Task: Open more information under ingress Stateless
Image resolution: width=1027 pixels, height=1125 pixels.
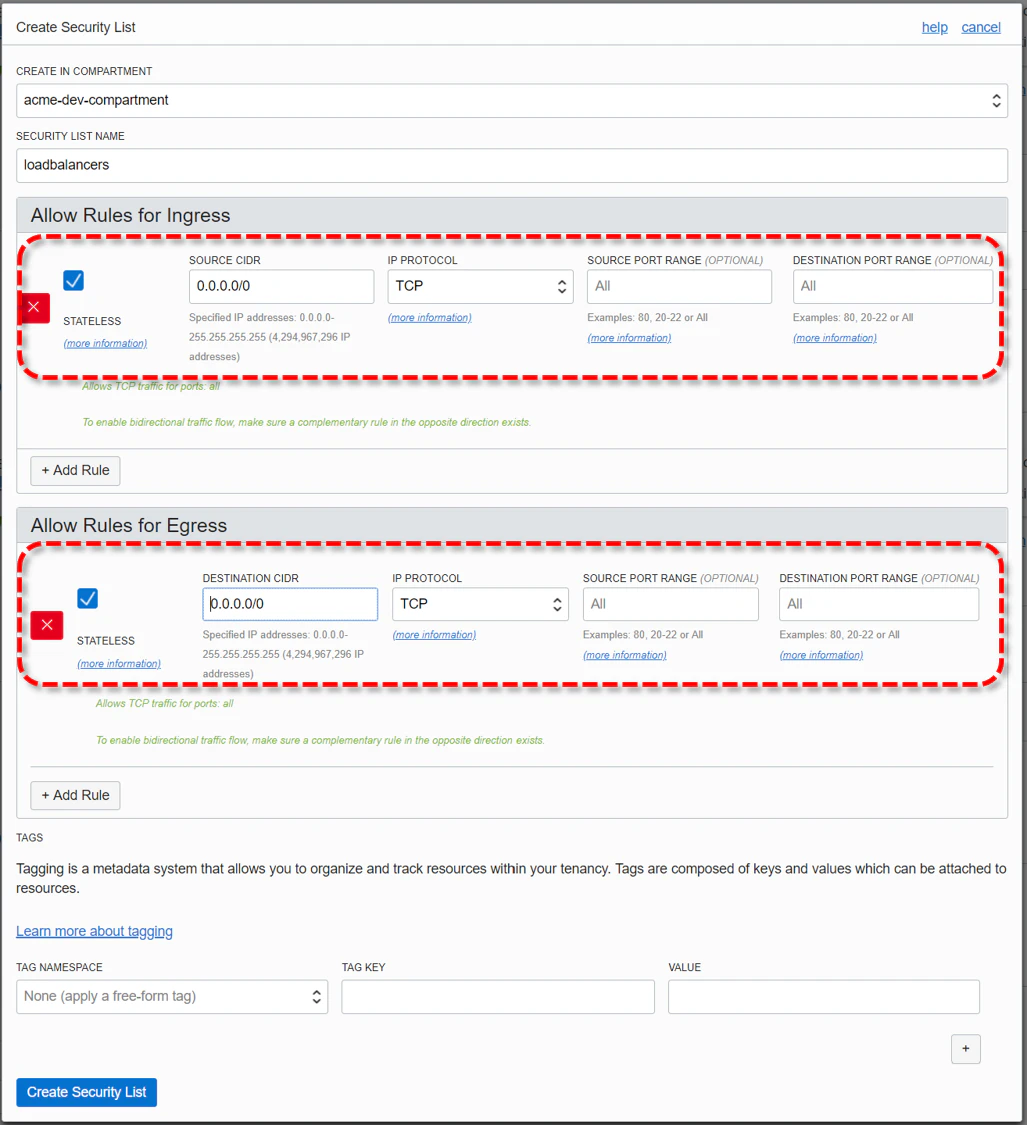Action: (x=105, y=344)
